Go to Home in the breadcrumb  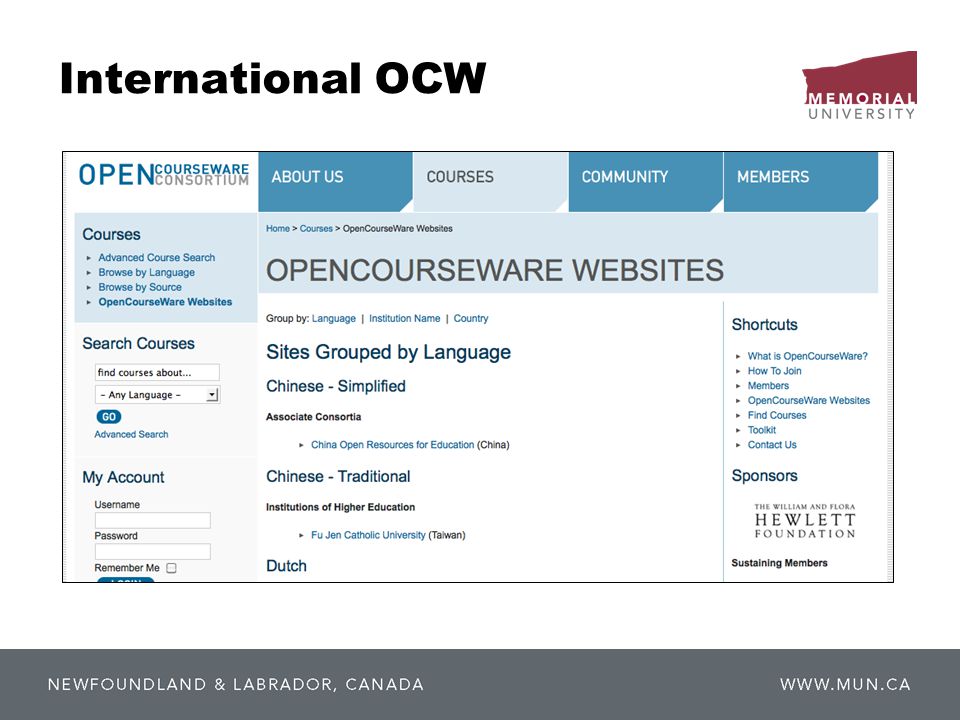click(x=277, y=228)
